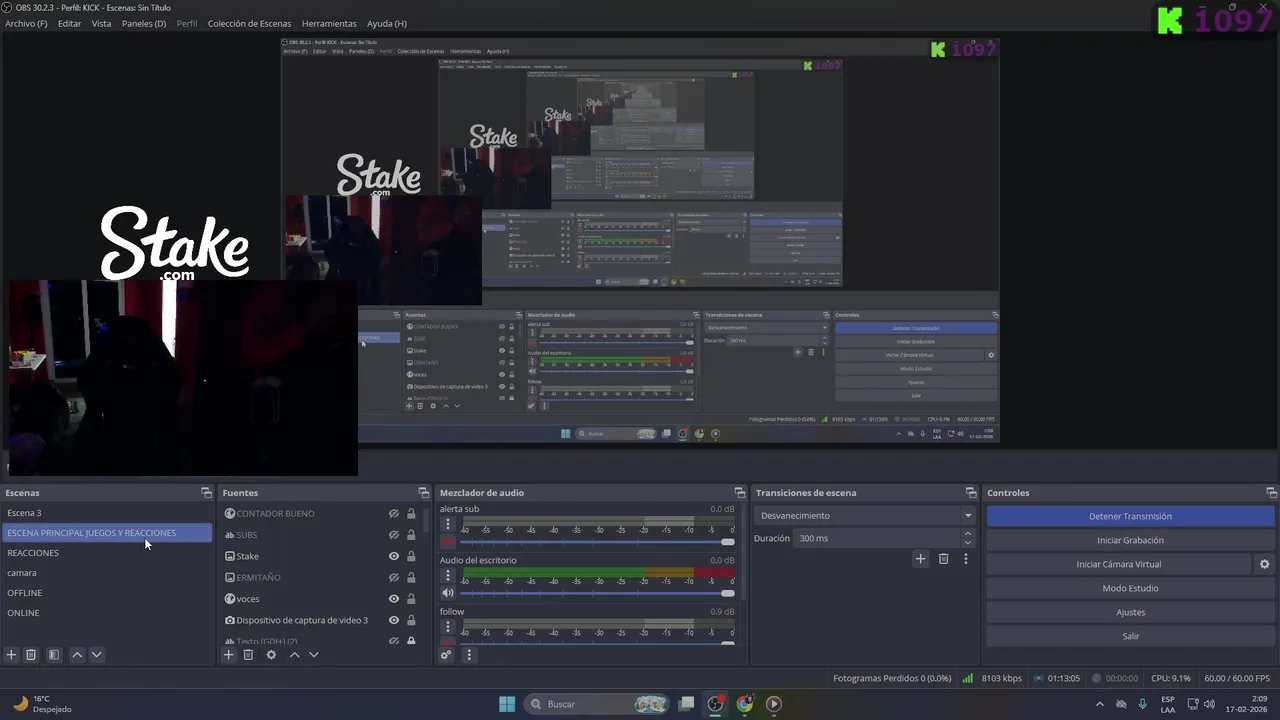This screenshot has height=720, width=1280.
Task: Open scene filters icon in Escenas toolbar
Action: pos(54,655)
